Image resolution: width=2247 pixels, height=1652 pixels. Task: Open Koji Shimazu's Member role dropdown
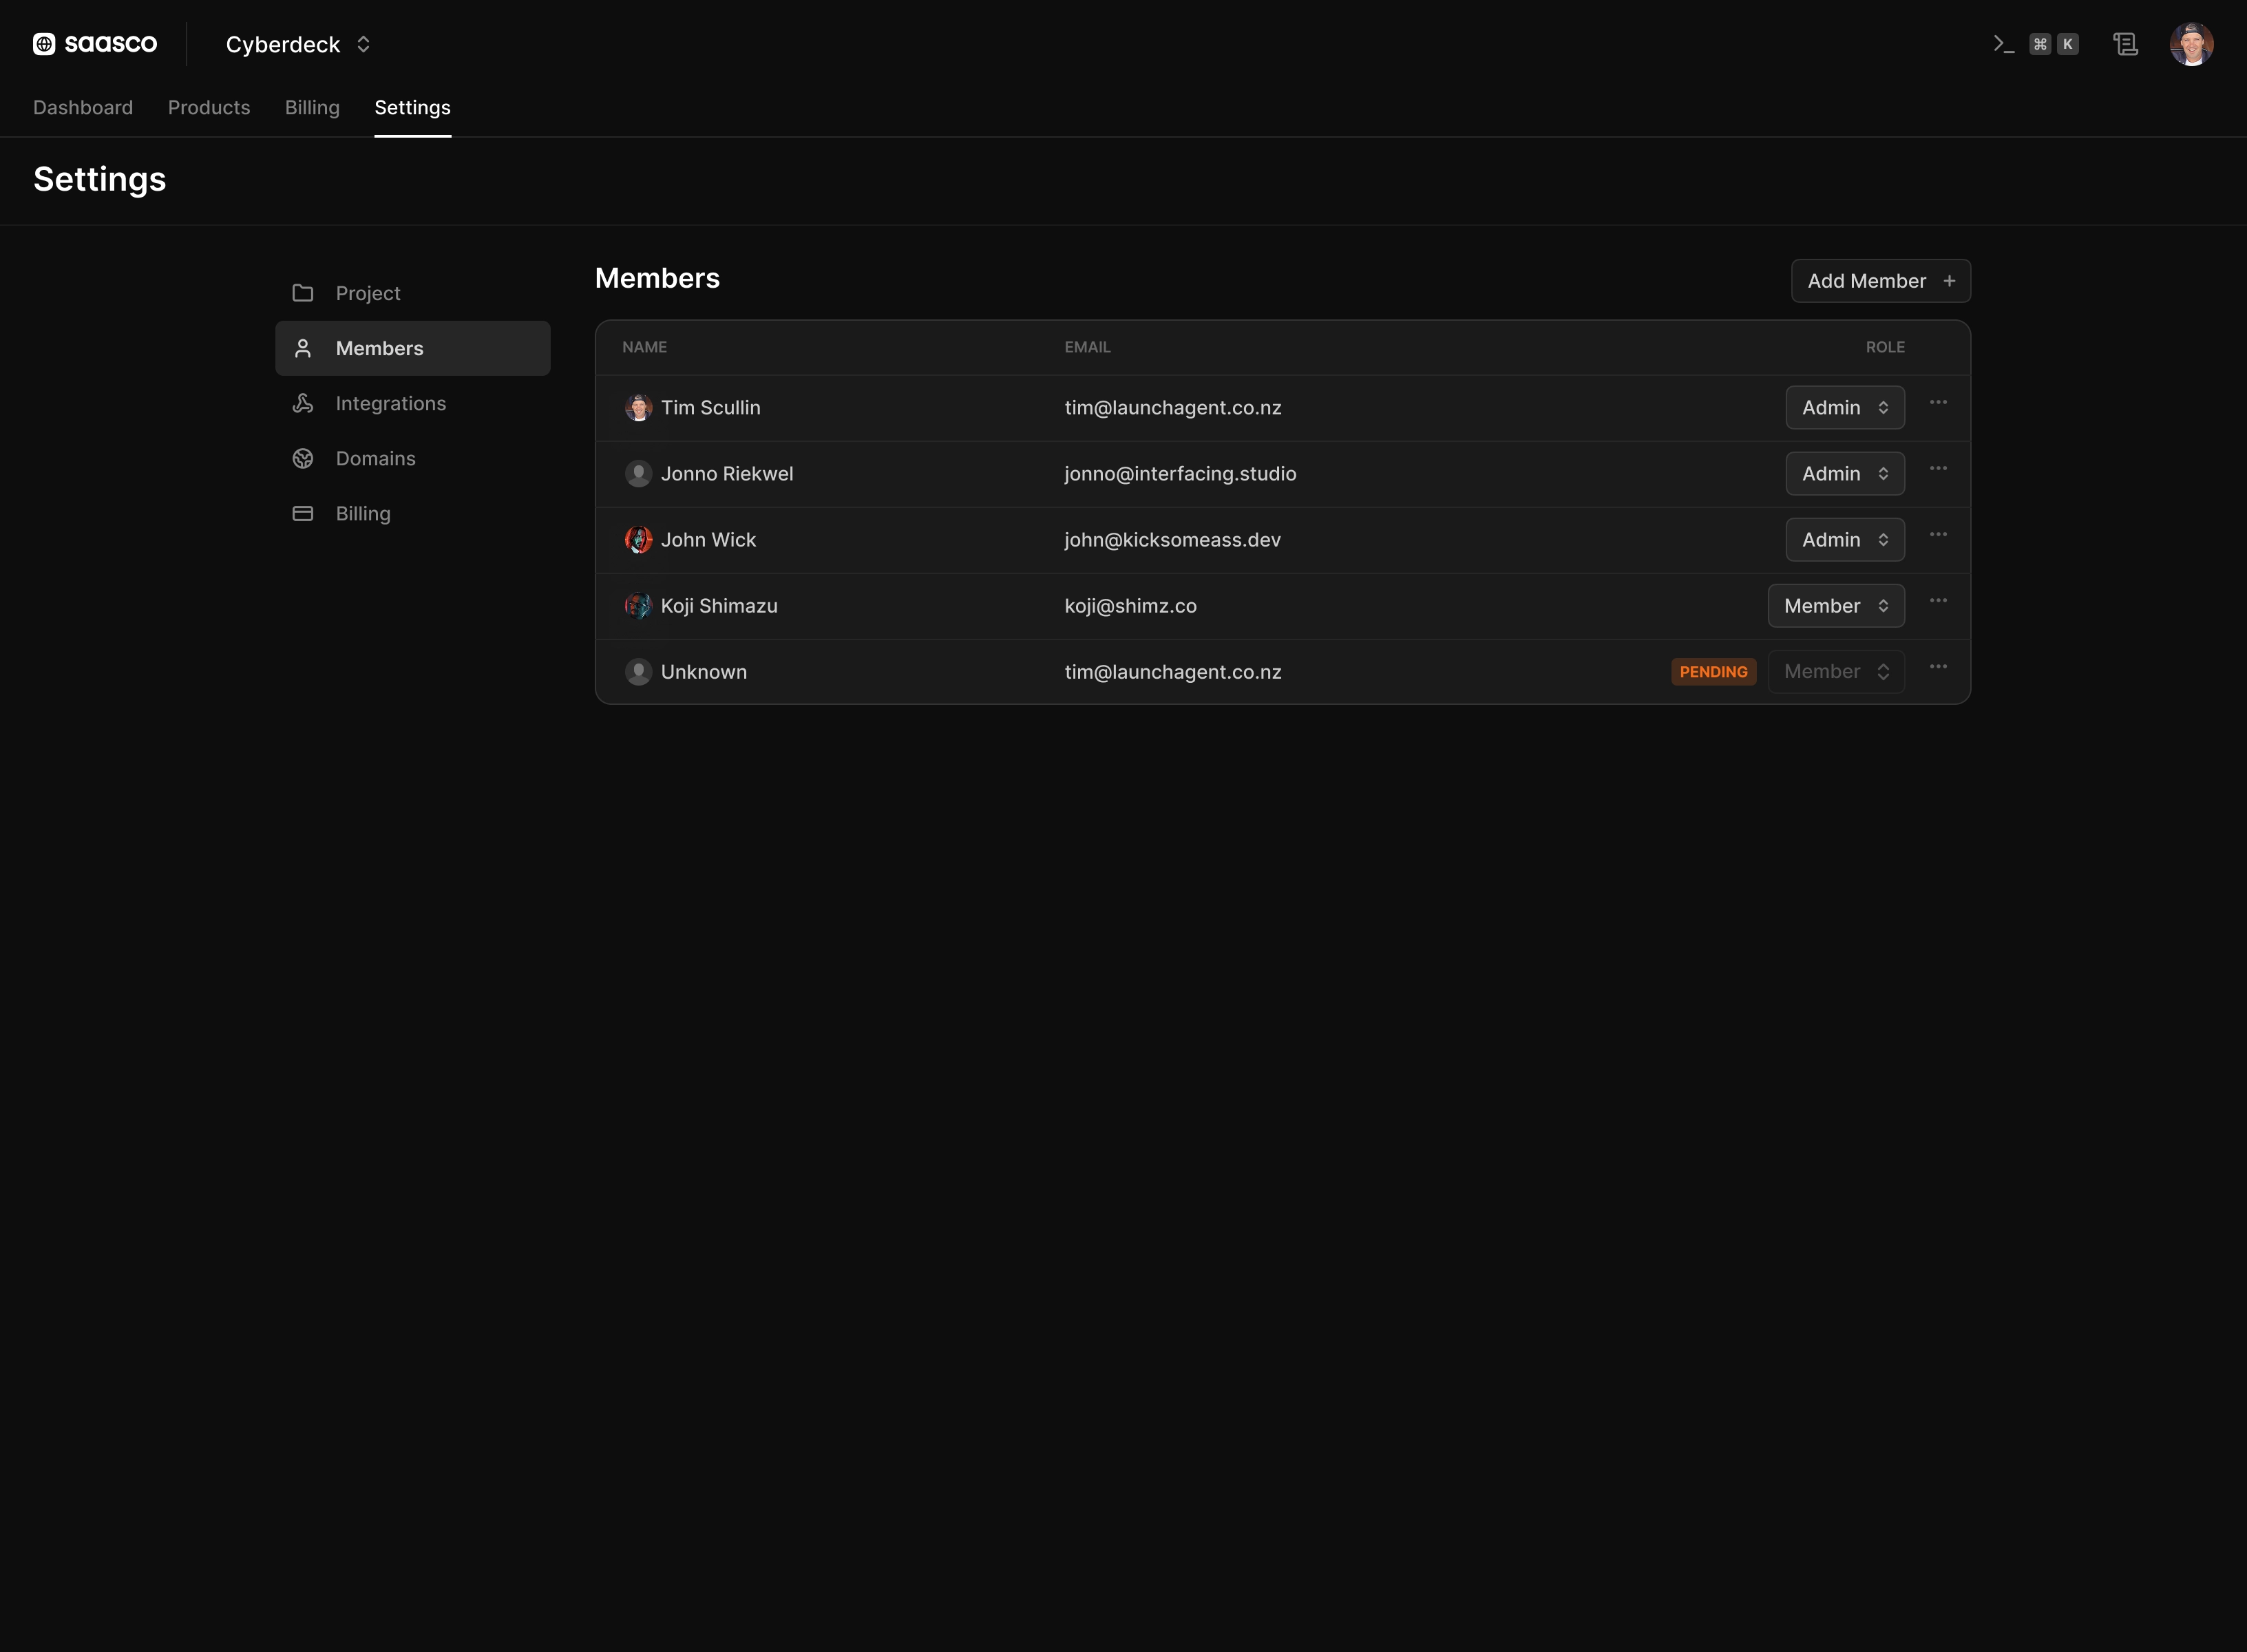pyautogui.click(x=1836, y=605)
